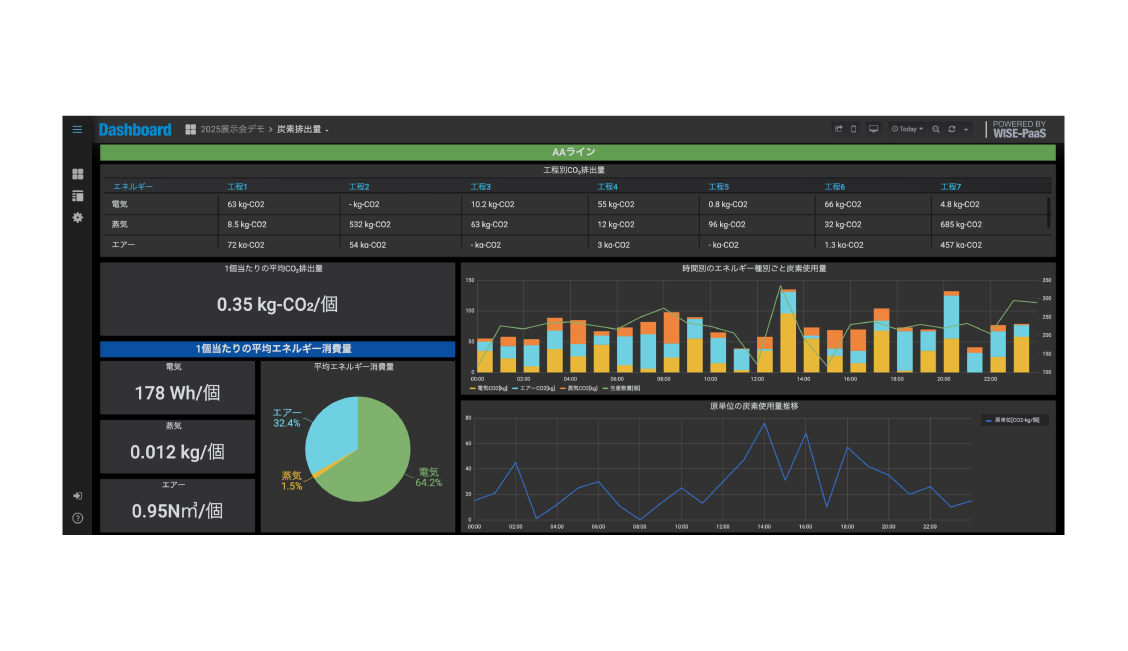
Task: Open the help question mark icon
Action: 78,518
